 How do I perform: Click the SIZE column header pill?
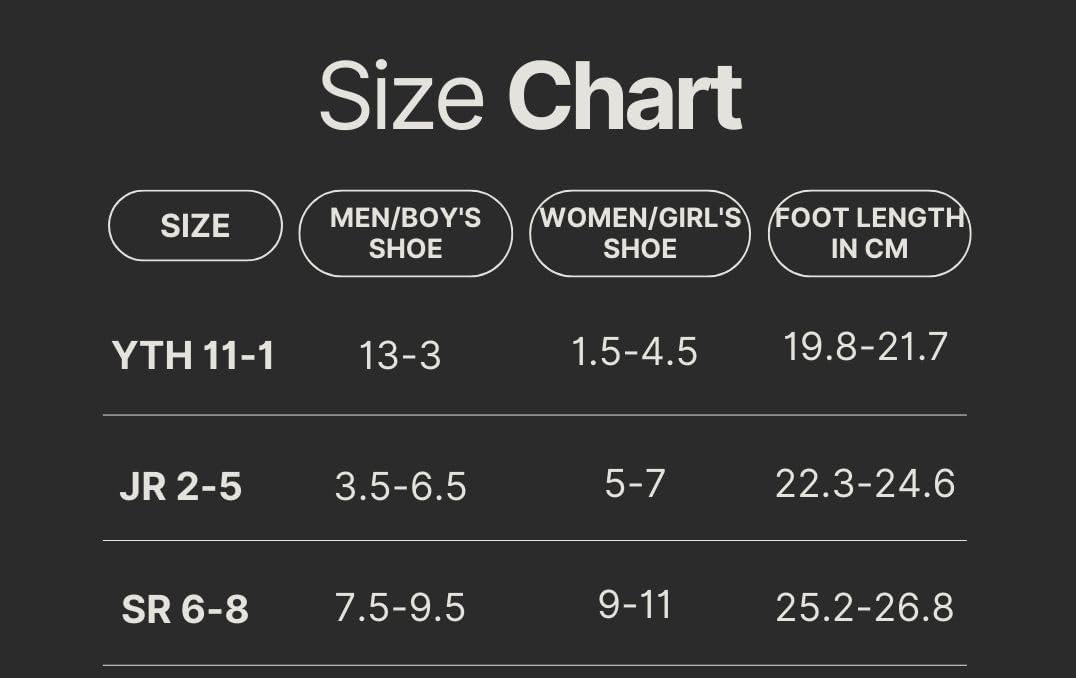pyautogui.click(x=195, y=226)
